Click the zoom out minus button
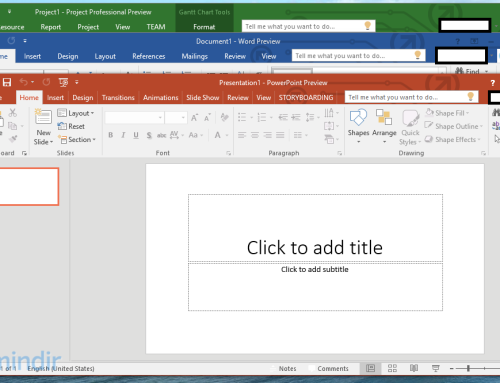Screen dimensions: 500x383 click(451, 368)
